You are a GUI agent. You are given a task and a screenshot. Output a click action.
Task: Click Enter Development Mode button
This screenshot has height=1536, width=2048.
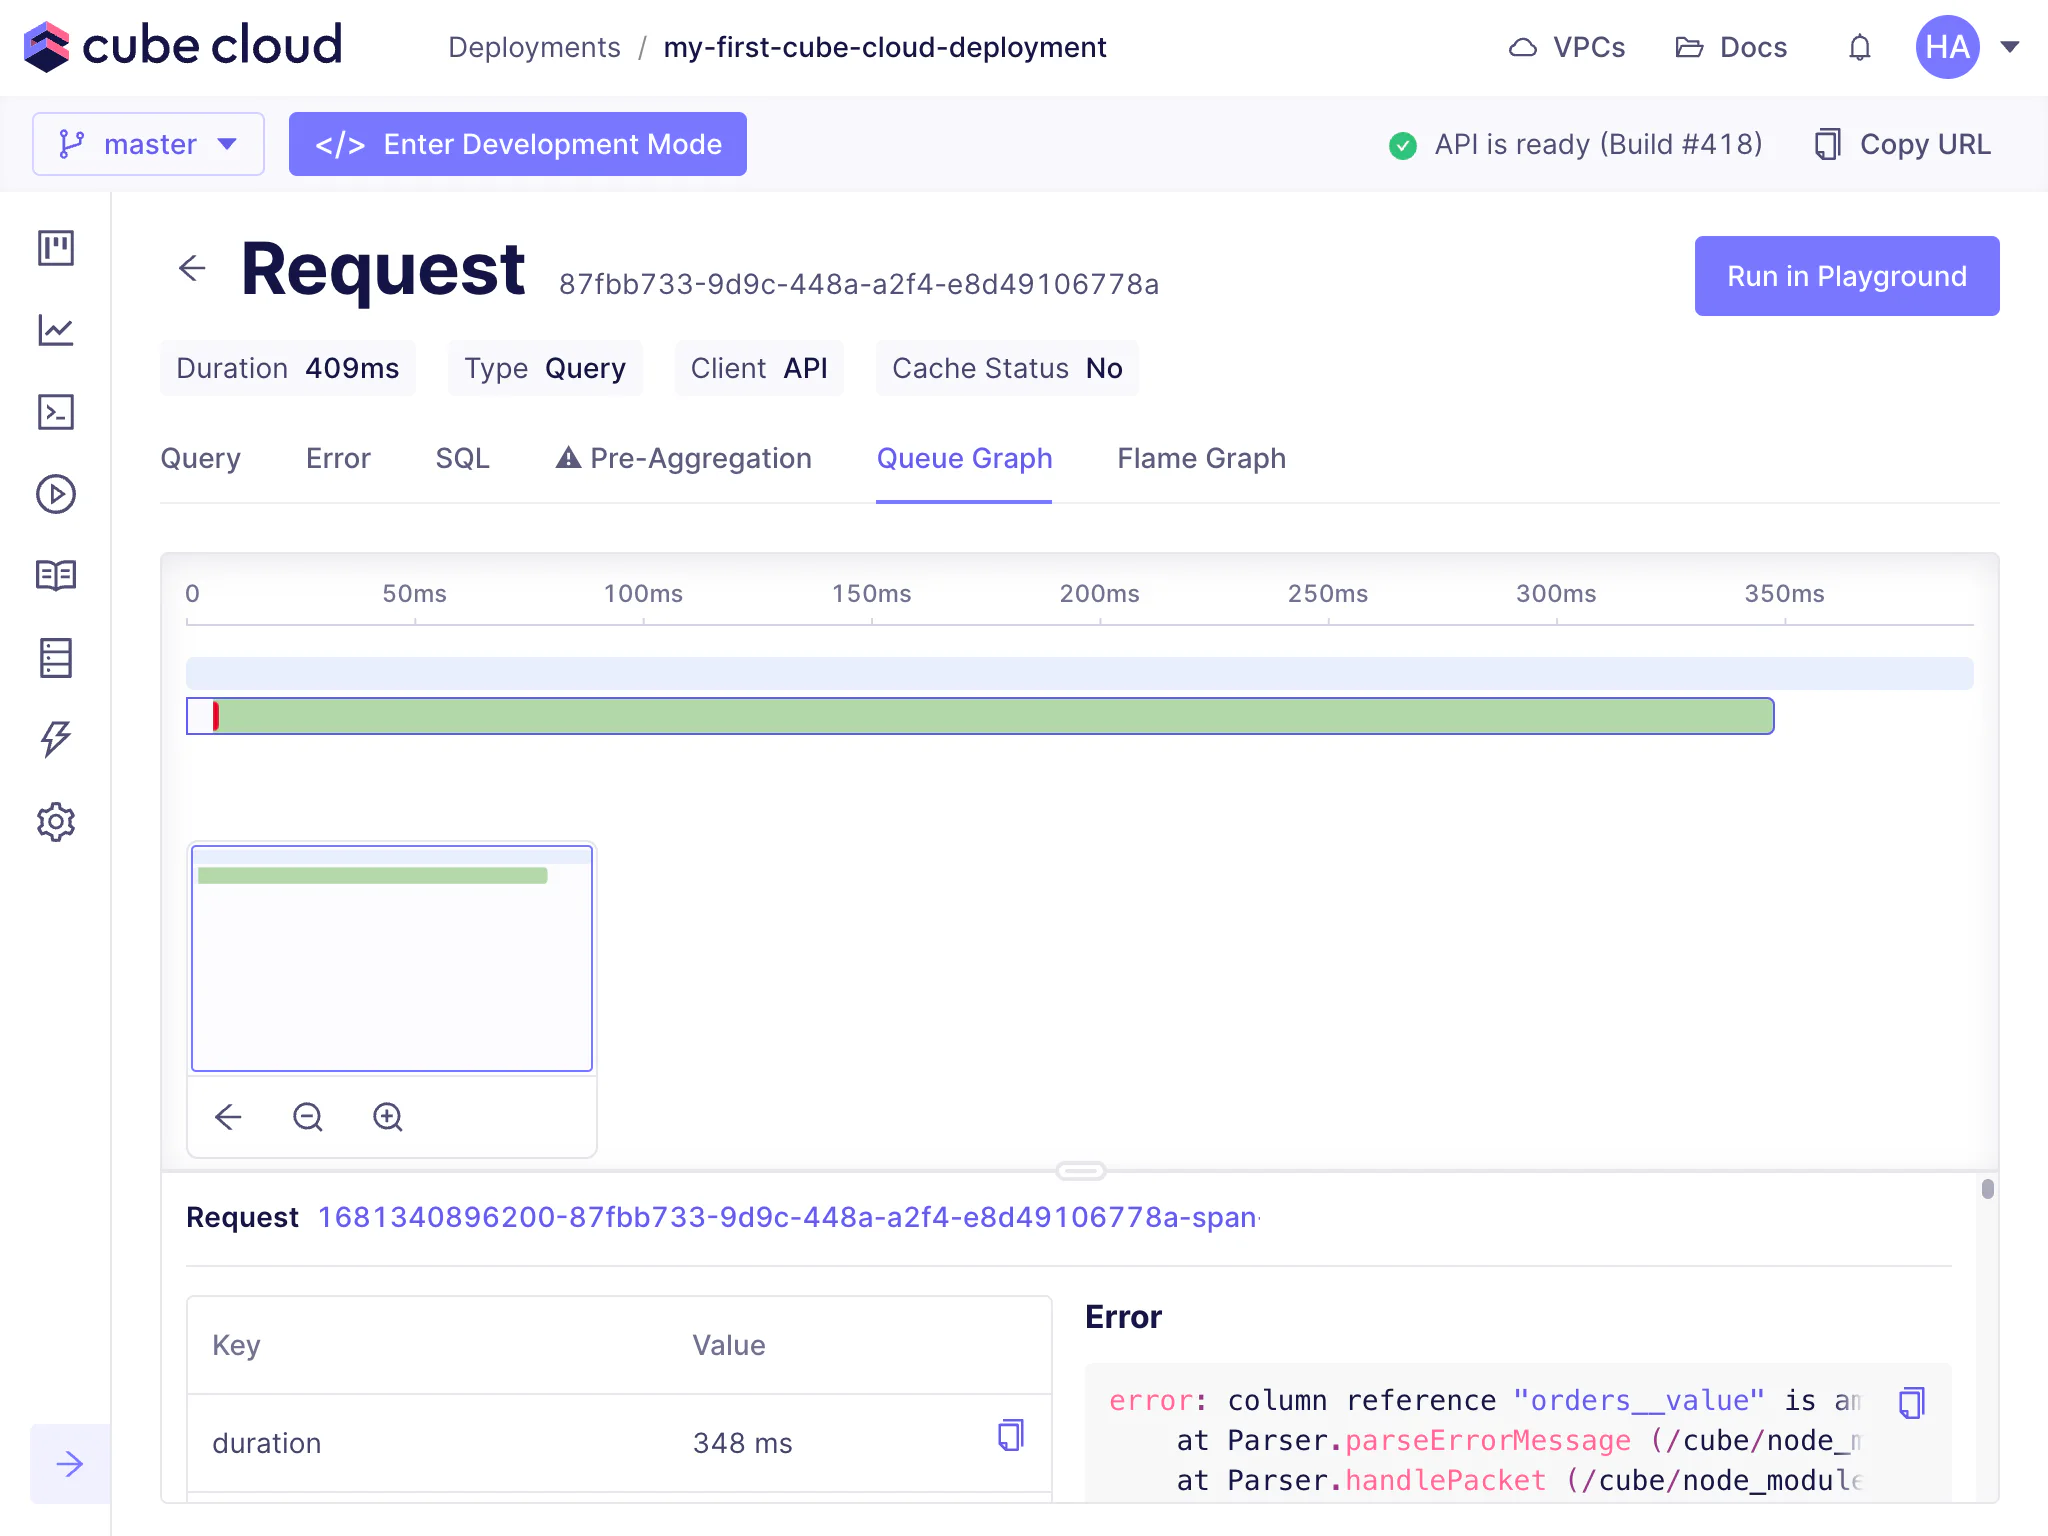click(x=518, y=144)
